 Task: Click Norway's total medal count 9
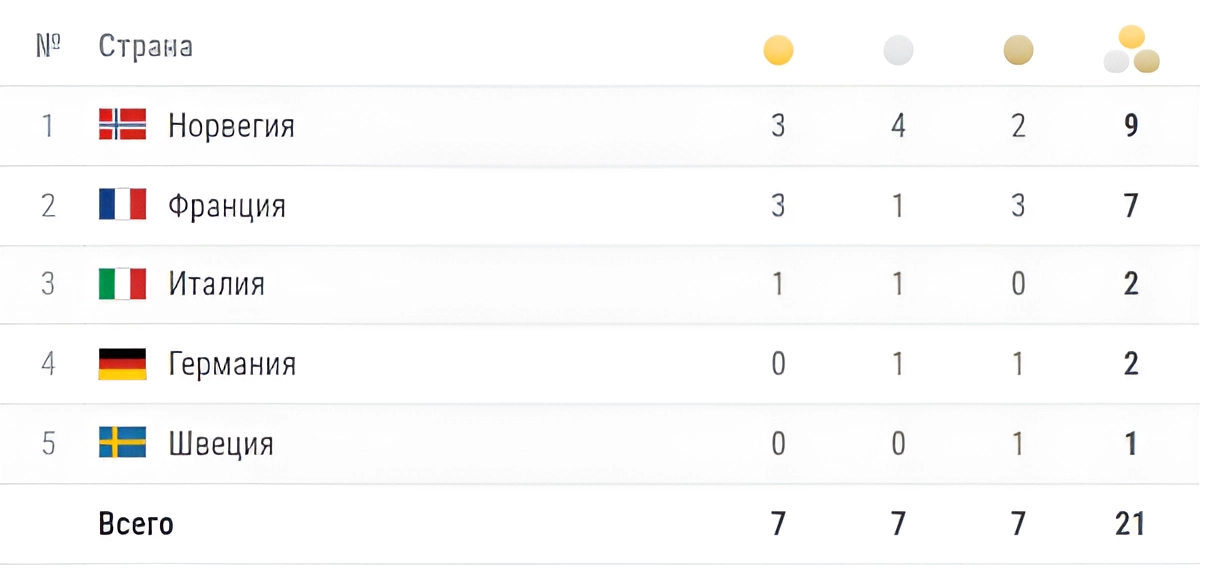pos(1131,126)
